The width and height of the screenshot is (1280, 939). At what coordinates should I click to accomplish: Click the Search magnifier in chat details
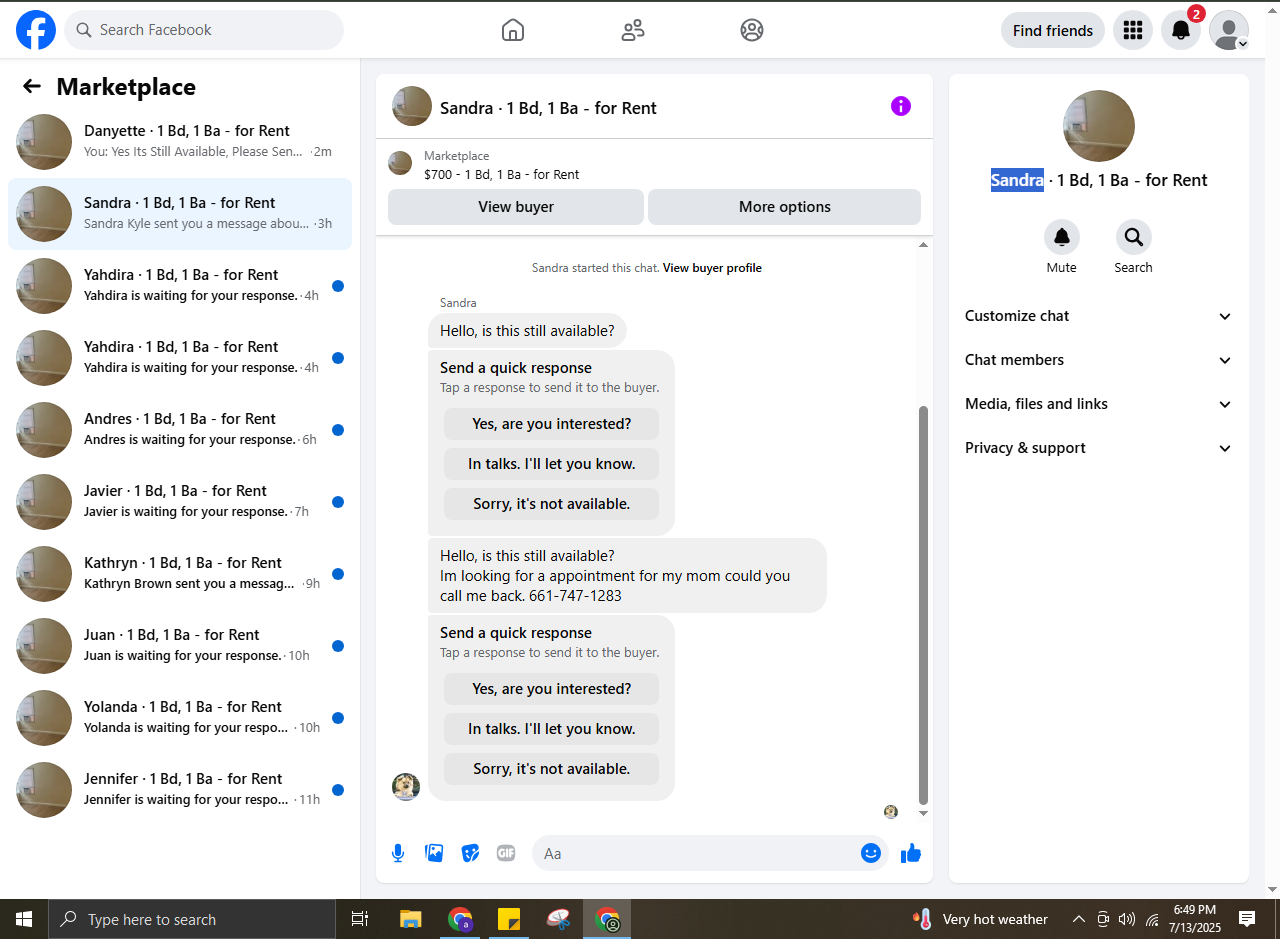click(x=1134, y=237)
